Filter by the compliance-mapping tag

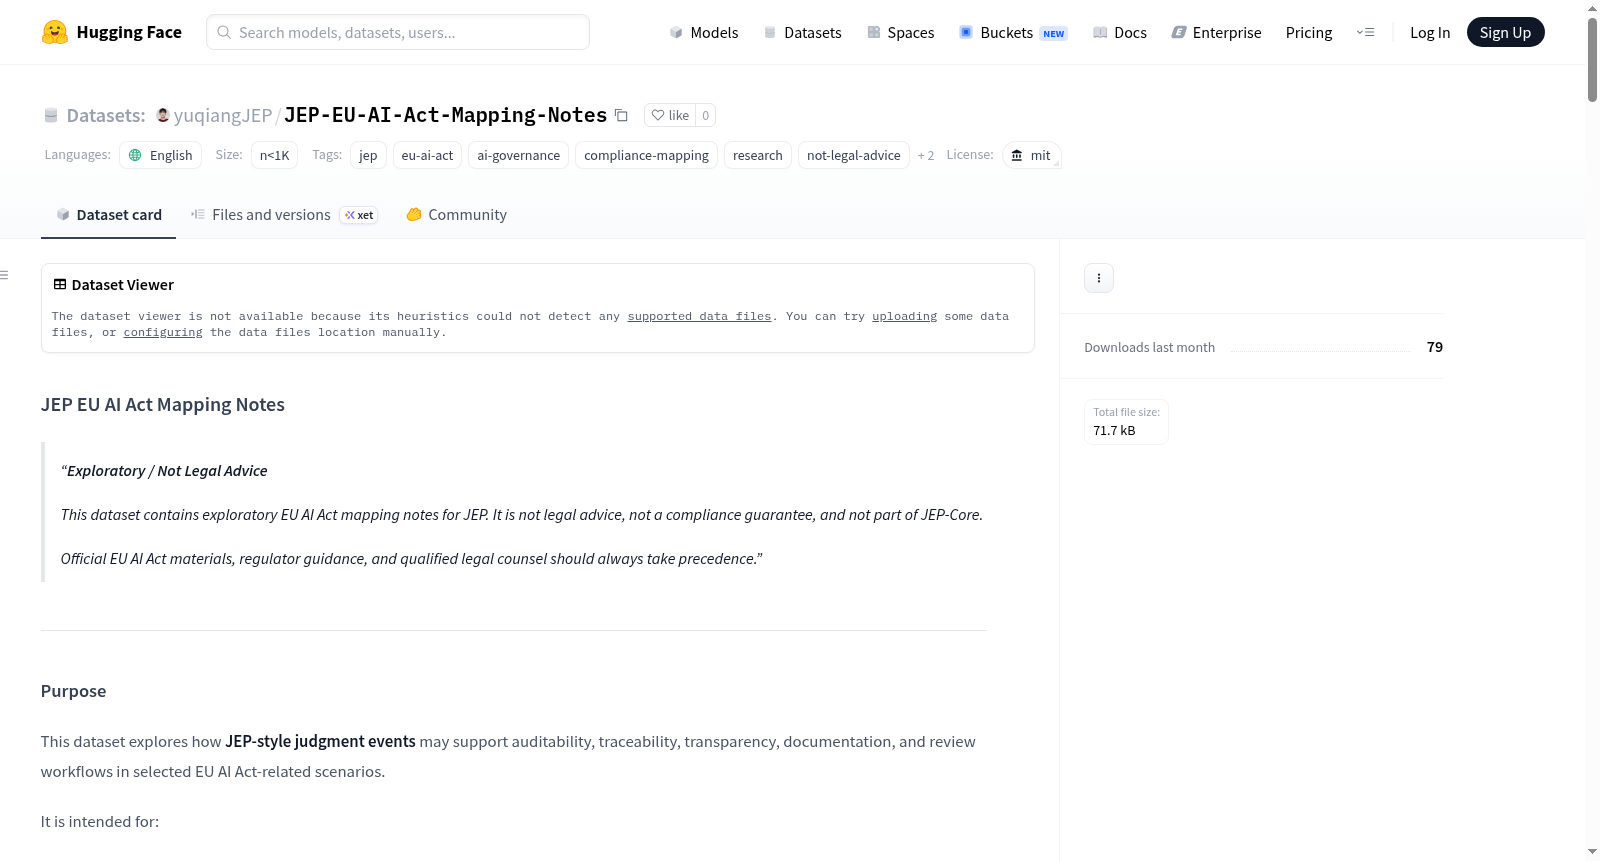646,155
